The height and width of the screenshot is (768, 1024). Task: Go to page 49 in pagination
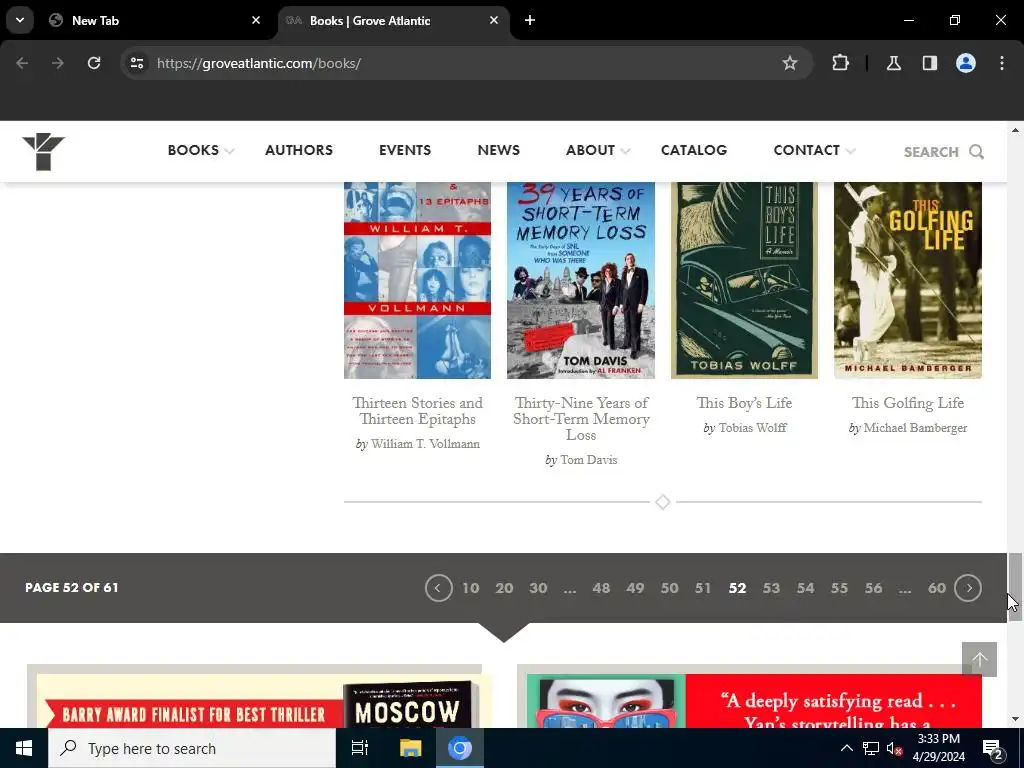pyautogui.click(x=635, y=588)
